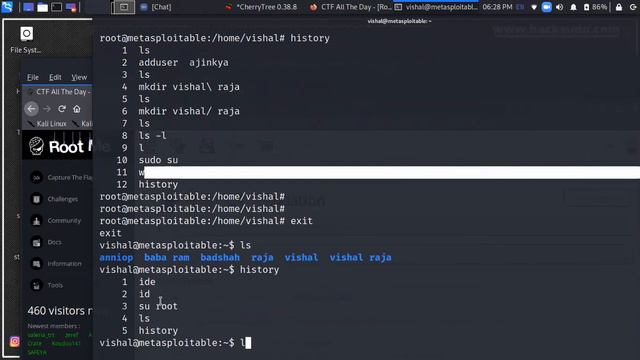Click the Firefox forward arrow button
This screenshot has height=360, width=640.
tap(47, 109)
